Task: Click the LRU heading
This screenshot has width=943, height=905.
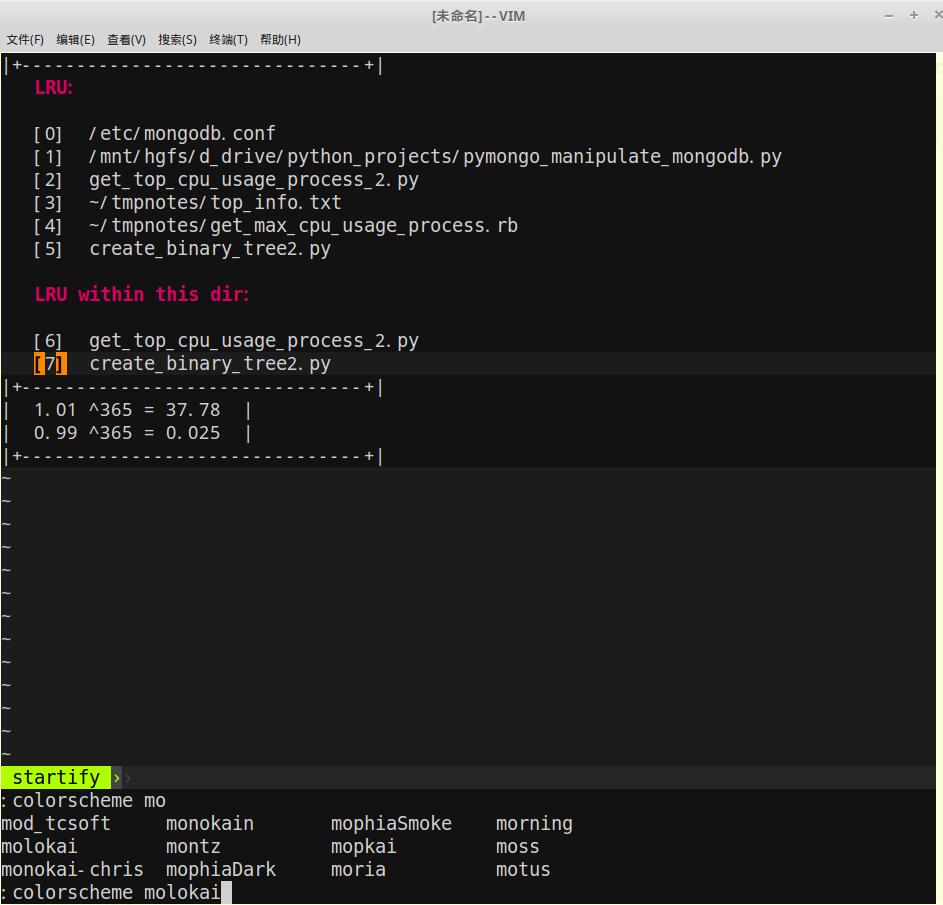Action: point(54,88)
